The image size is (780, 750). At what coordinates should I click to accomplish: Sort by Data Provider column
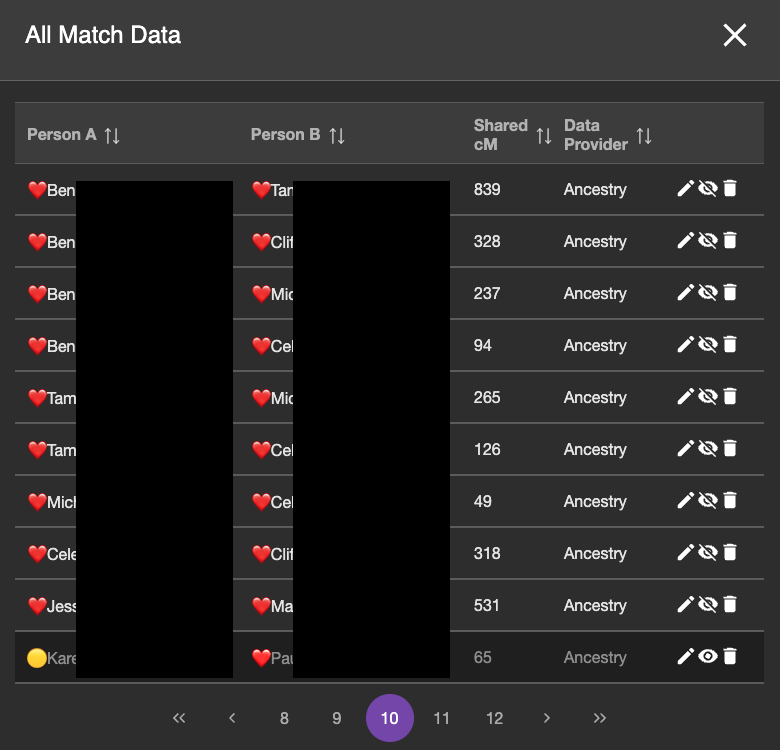click(644, 135)
